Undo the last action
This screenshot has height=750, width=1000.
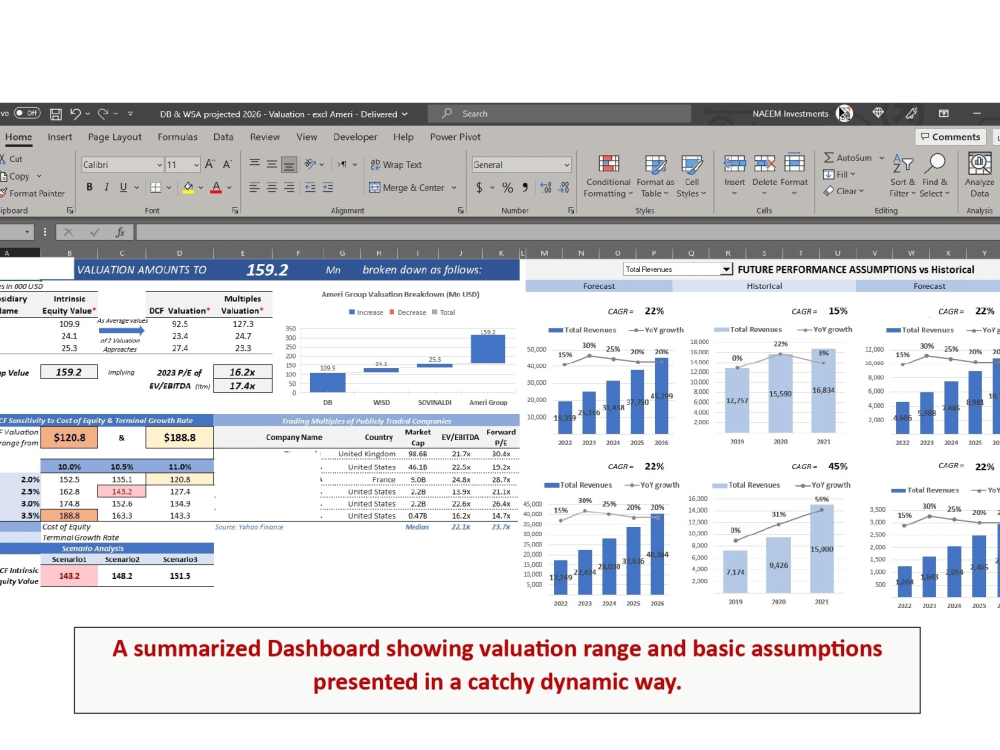(x=76, y=114)
